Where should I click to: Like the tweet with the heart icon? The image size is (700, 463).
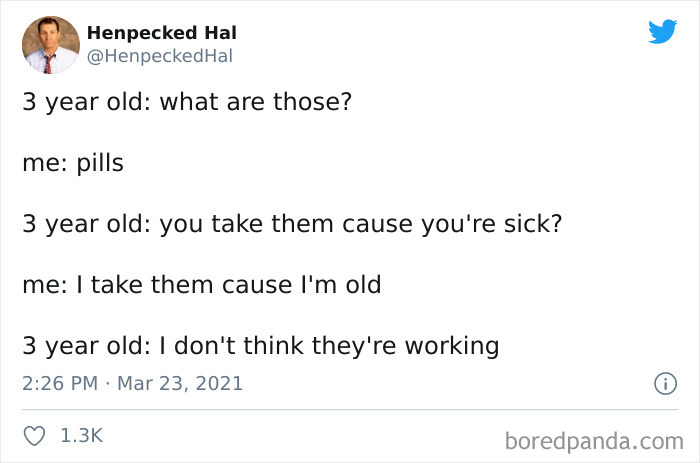(x=33, y=436)
